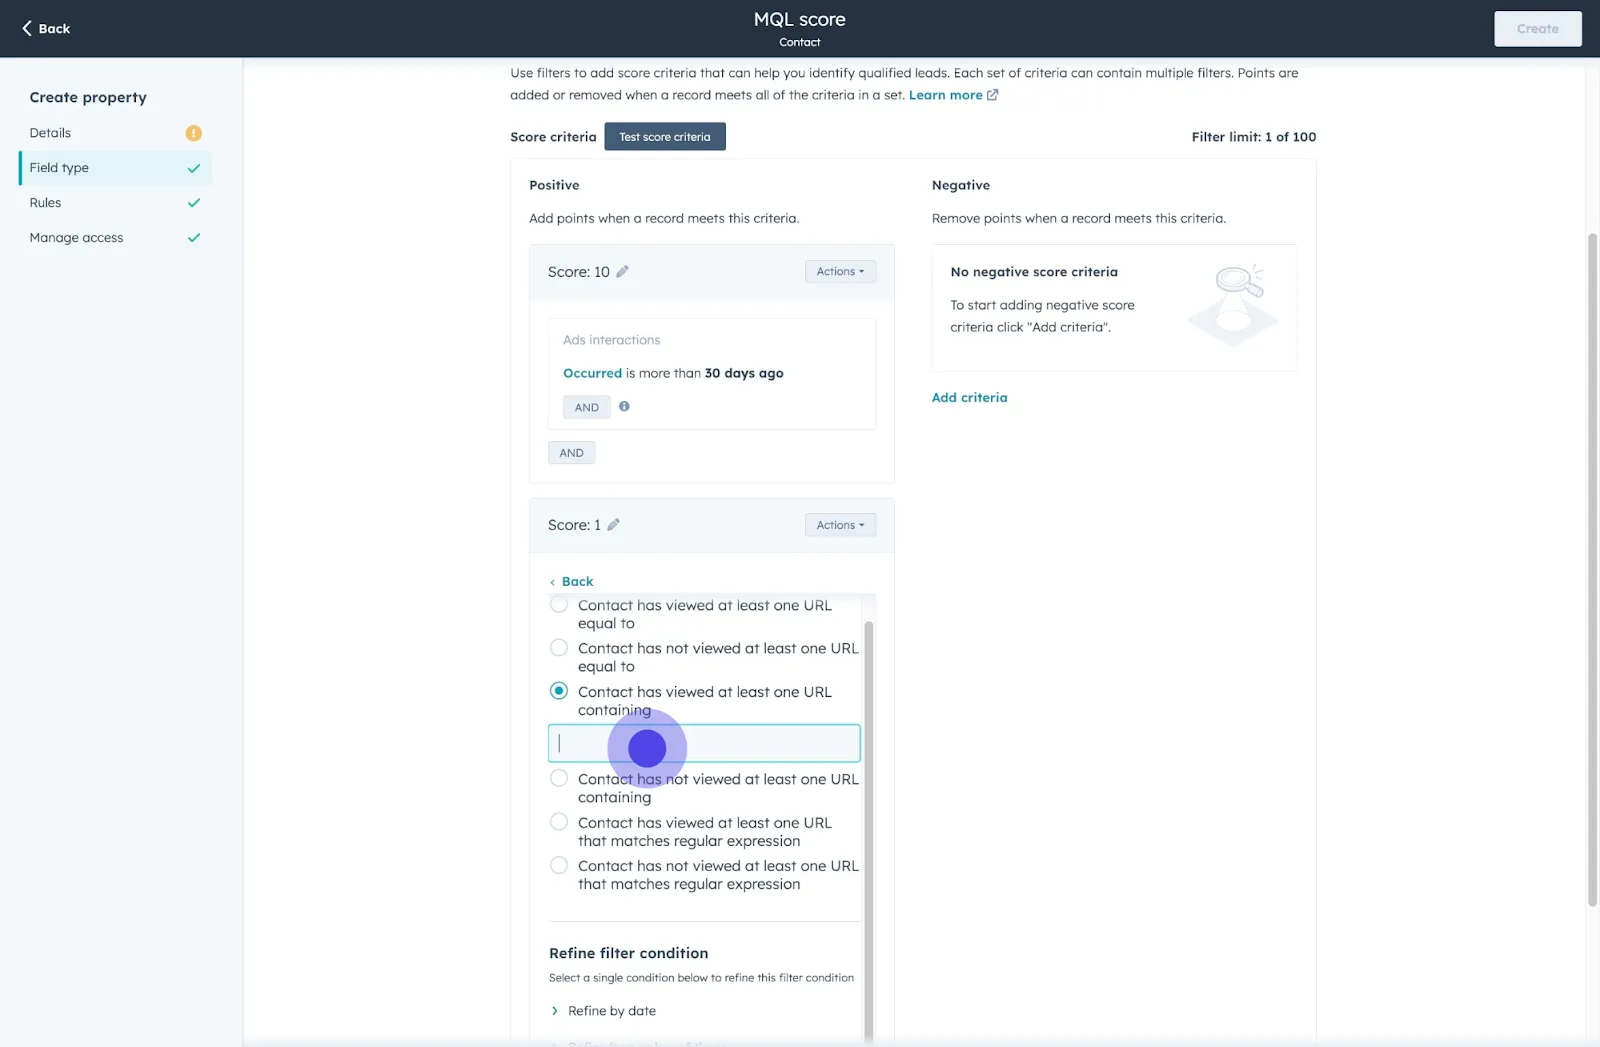Click the Ads interactions filter card title
Viewport: 1600px width, 1047px height.
click(x=611, y=340)
